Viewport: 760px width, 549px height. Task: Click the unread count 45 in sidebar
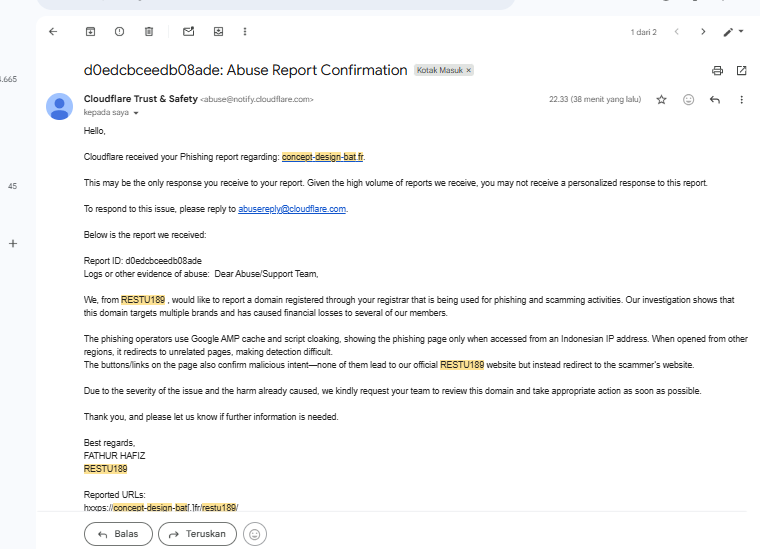pyautogui.click(x=13, y=186)
